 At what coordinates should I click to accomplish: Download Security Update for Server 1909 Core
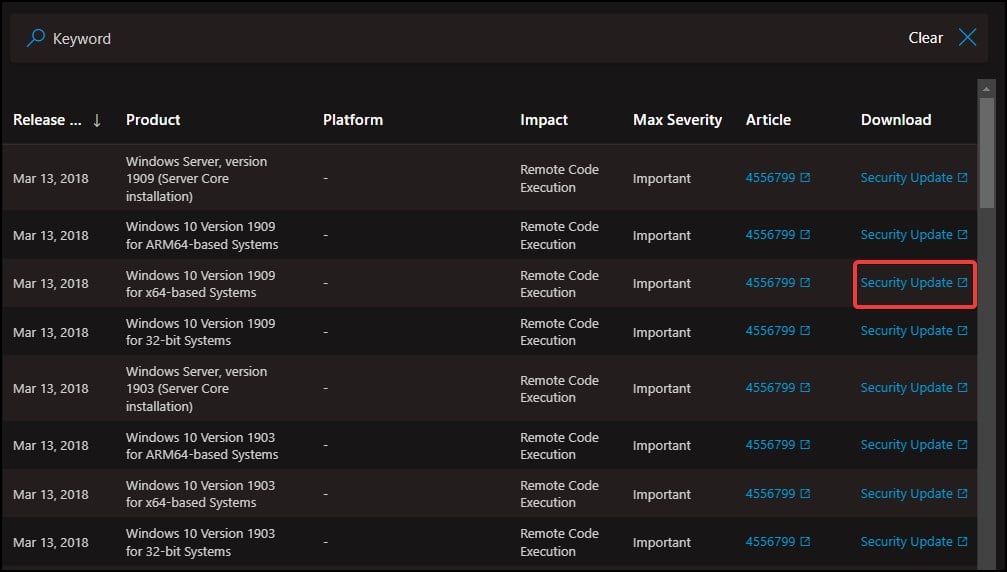coord(906,178)
